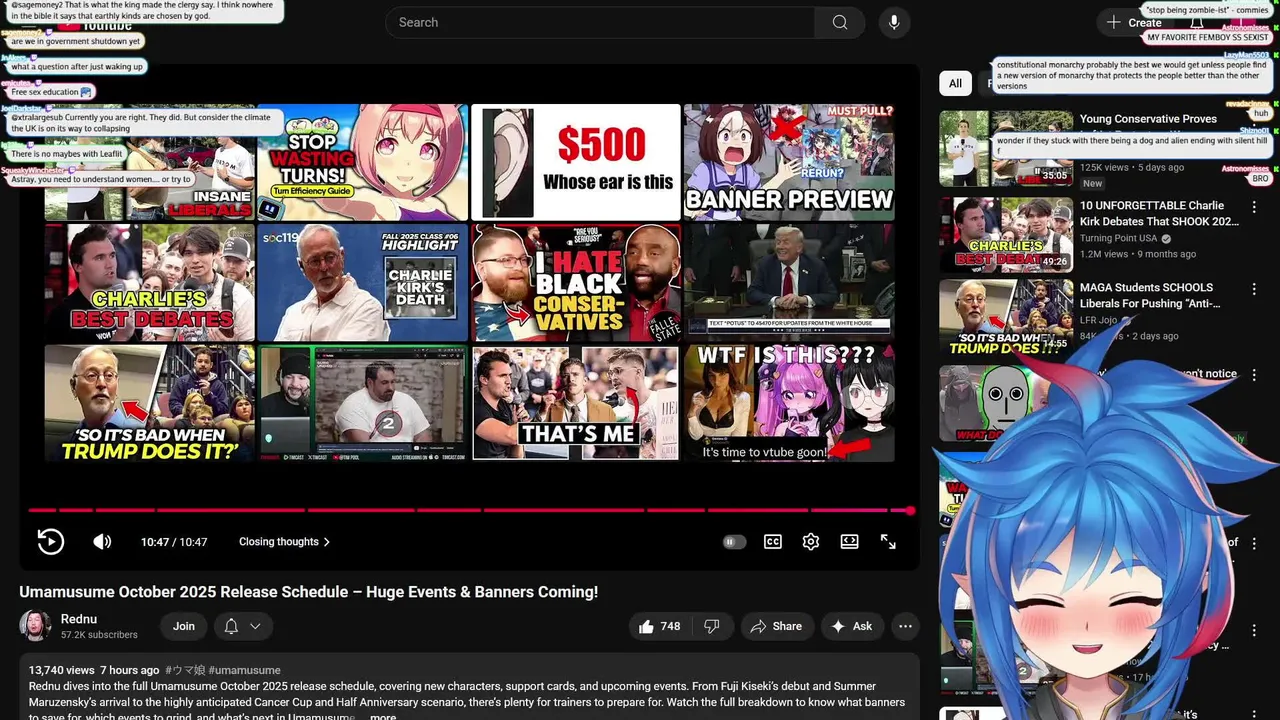Select the All filter chip
This screenshot has height=720, width=1280.
[x=956, y=83]
